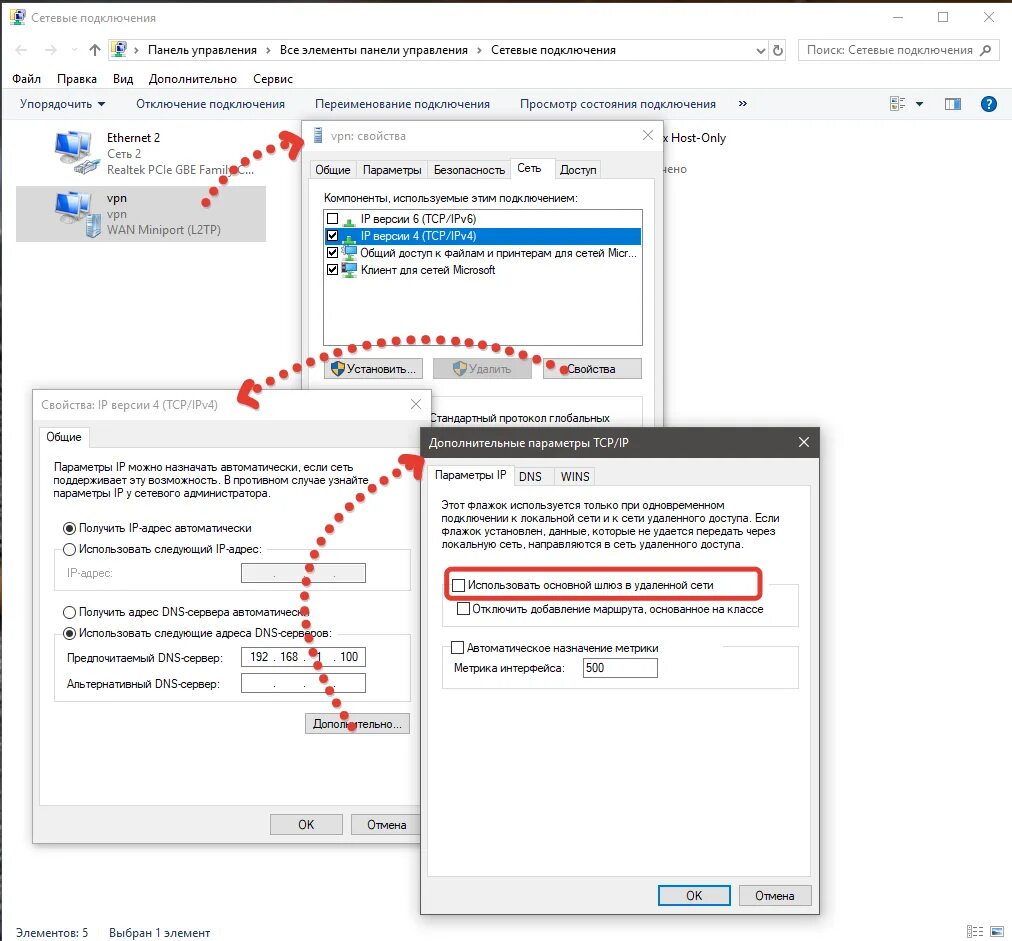
Task: Show more toolbar commands chevron
Action: coord(743,103)
